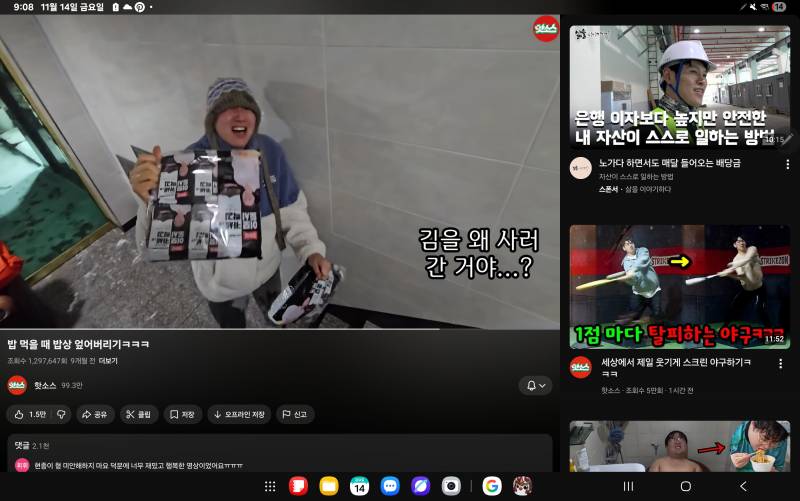Open the more options menu for the baseball video
The height and width of the screenshot is (501, 800).
[781, 363]
